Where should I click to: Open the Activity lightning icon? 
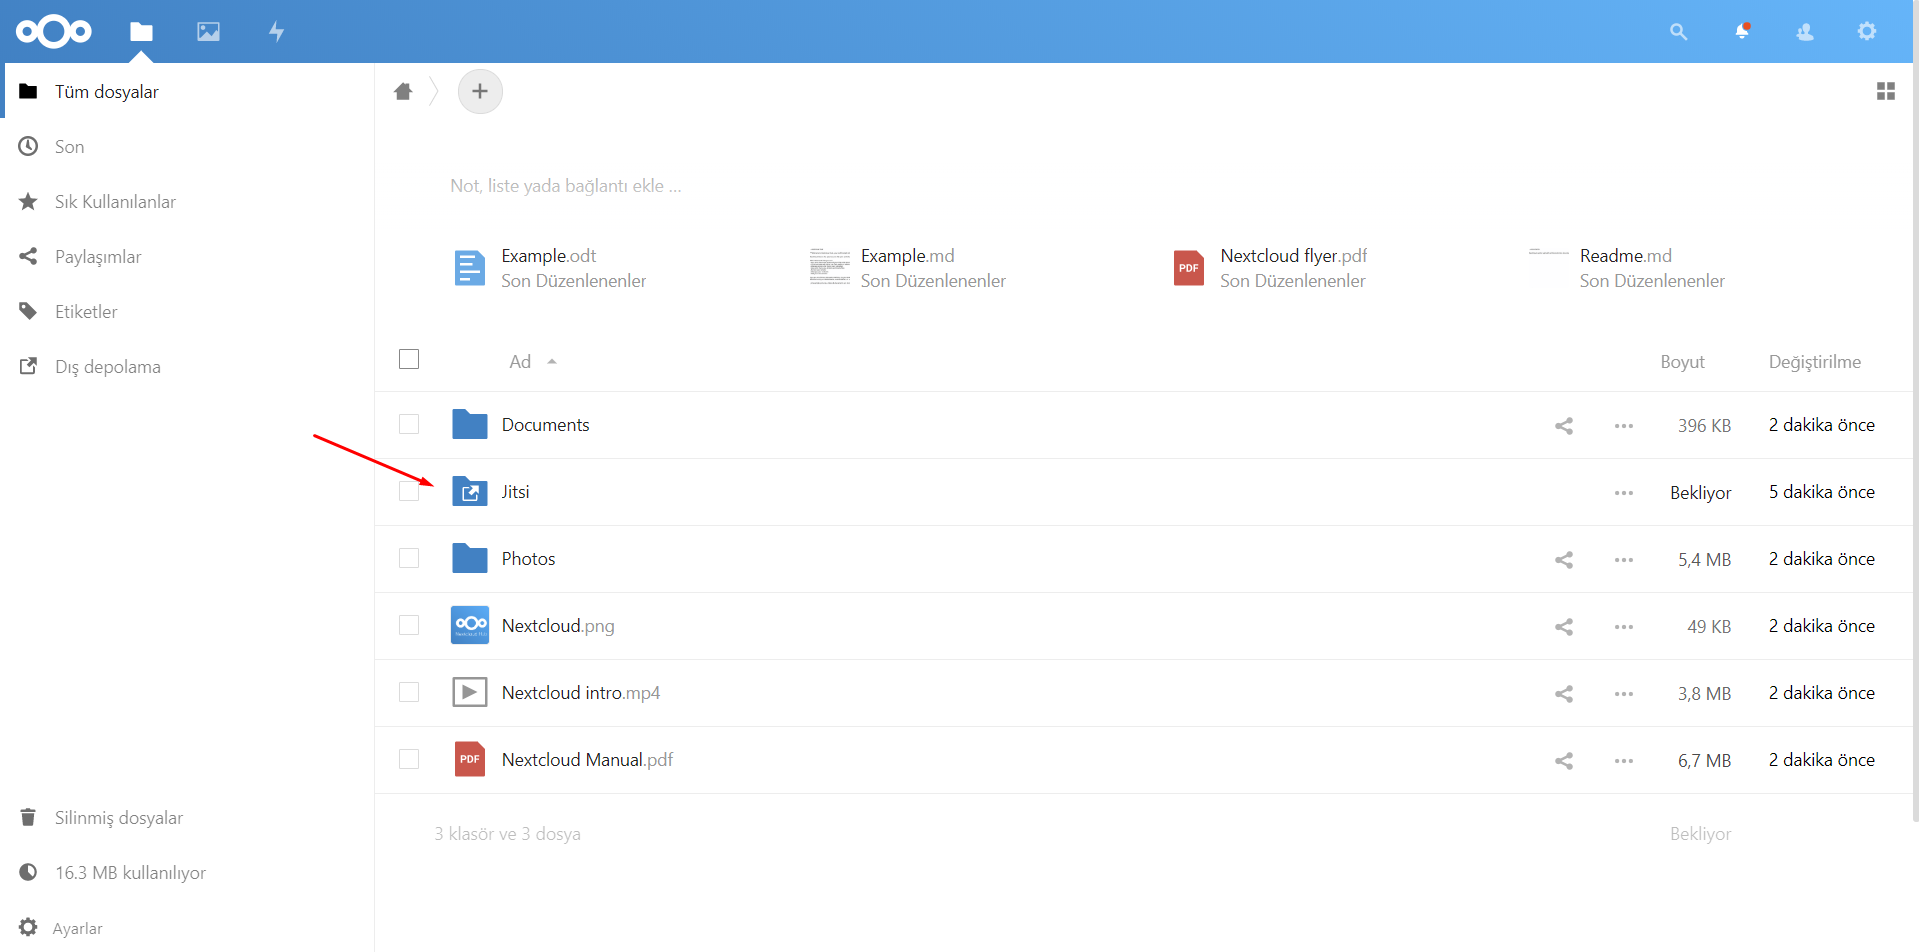tap(277, 32)
